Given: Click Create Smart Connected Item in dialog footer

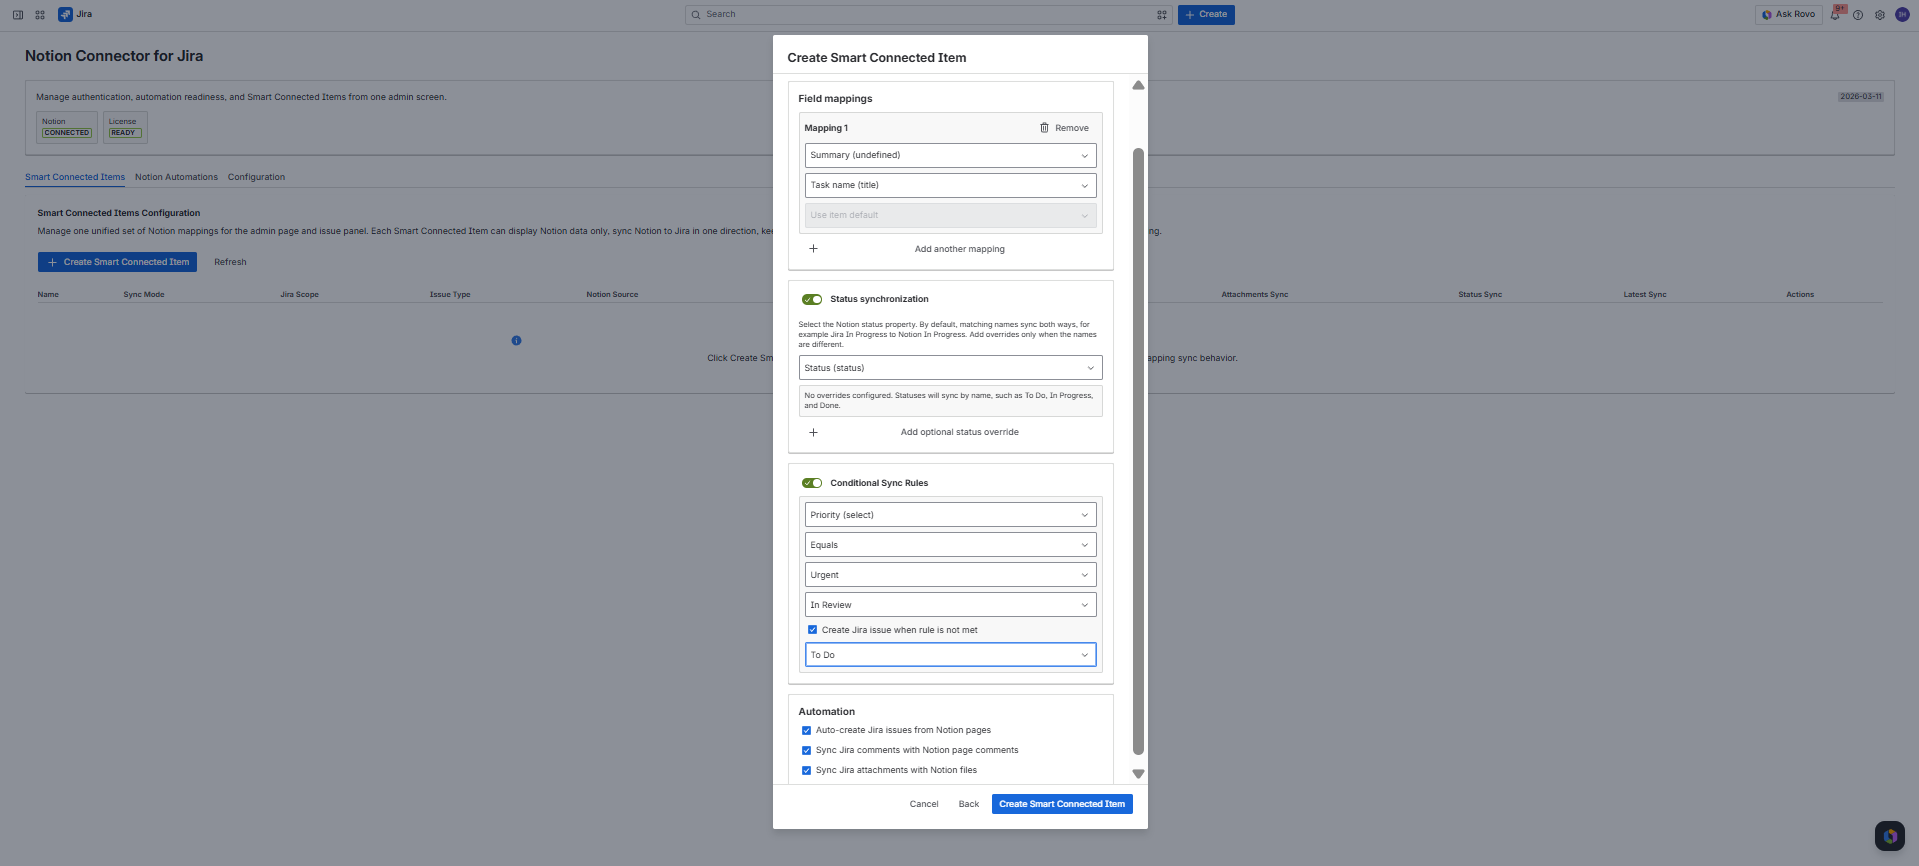Looking at the screenshot, I should (1062, 804).
